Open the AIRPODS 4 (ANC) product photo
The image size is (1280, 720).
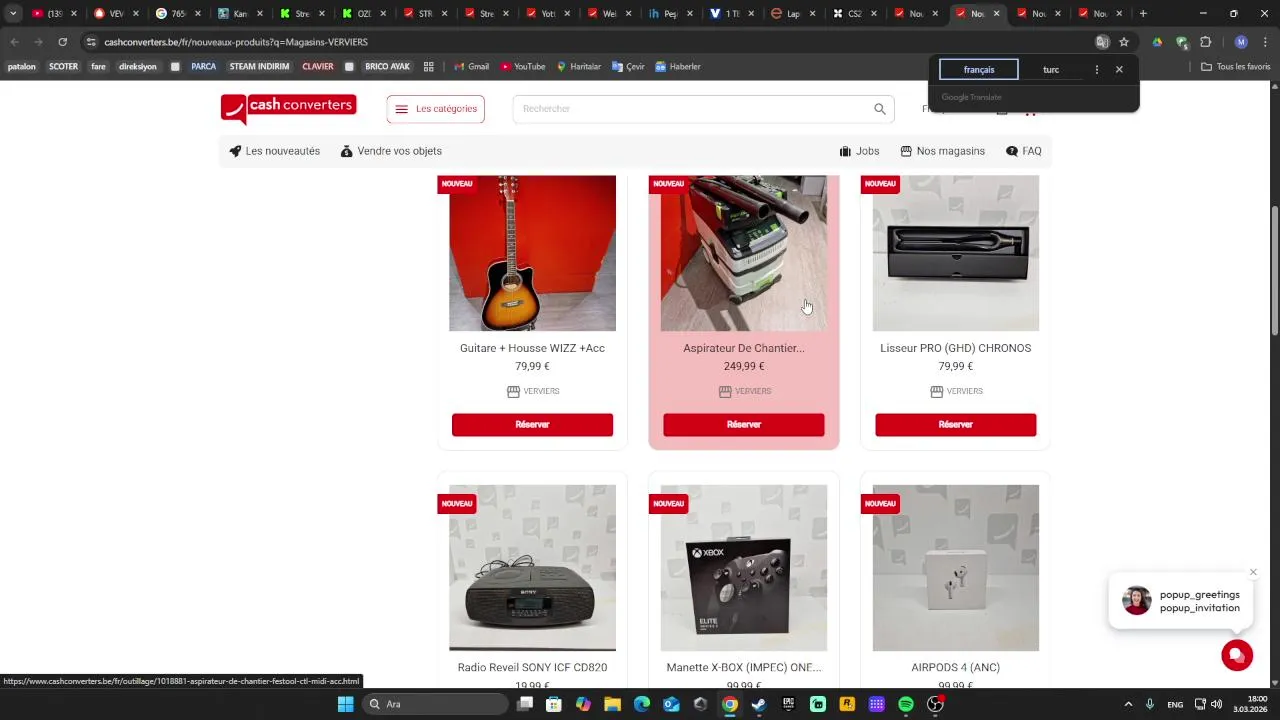(x=956, y=568)
